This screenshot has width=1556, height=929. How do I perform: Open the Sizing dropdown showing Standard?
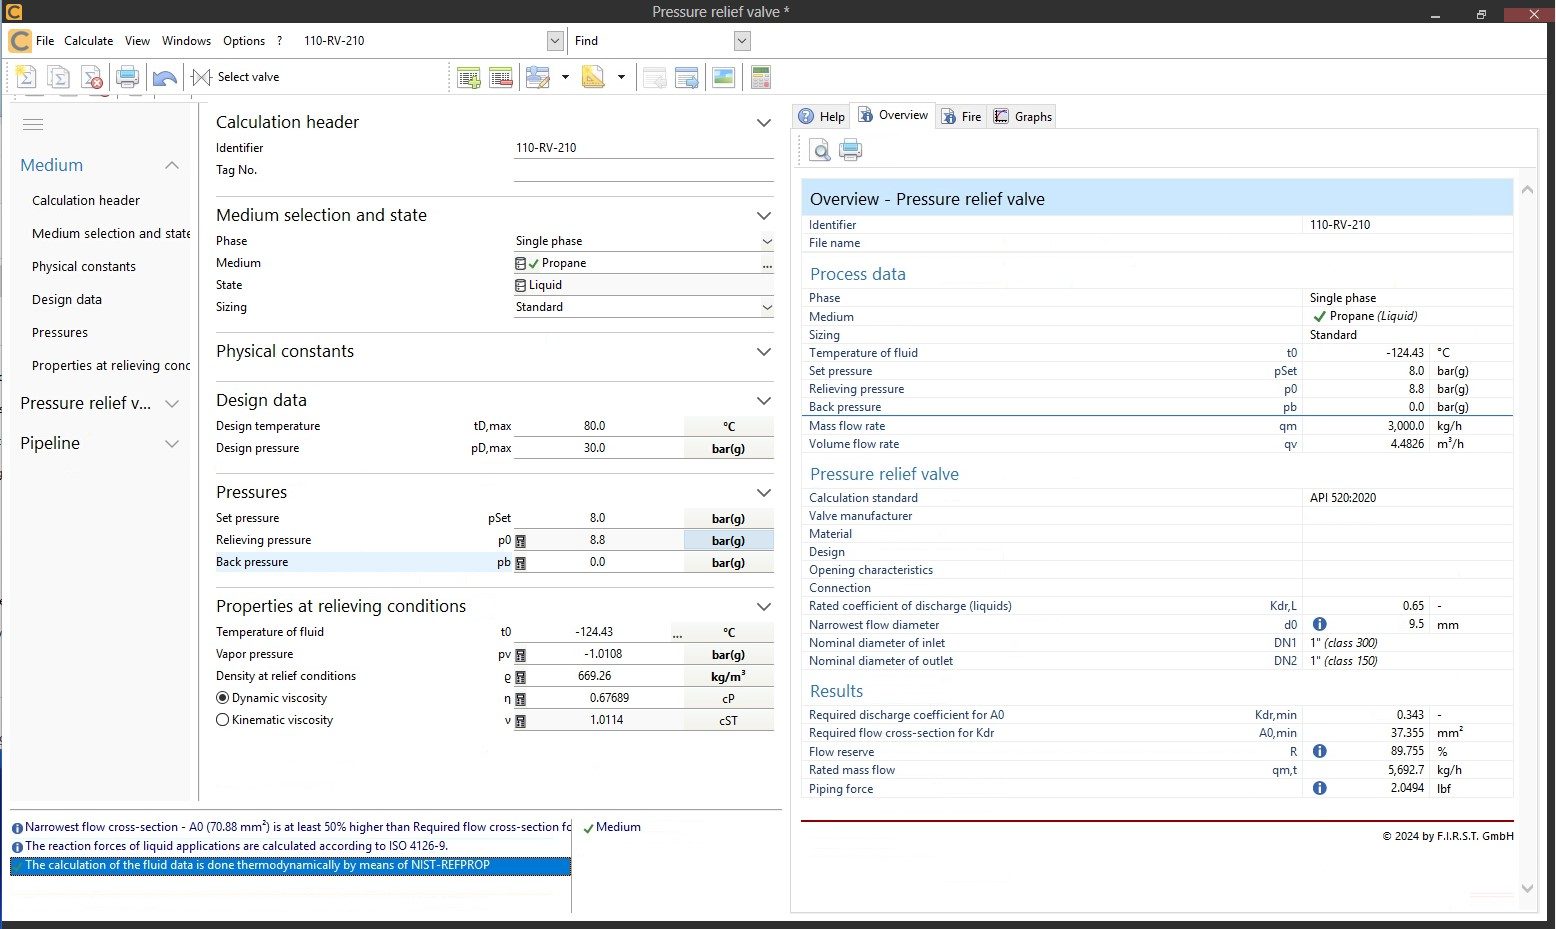click(x=767, y=307)
